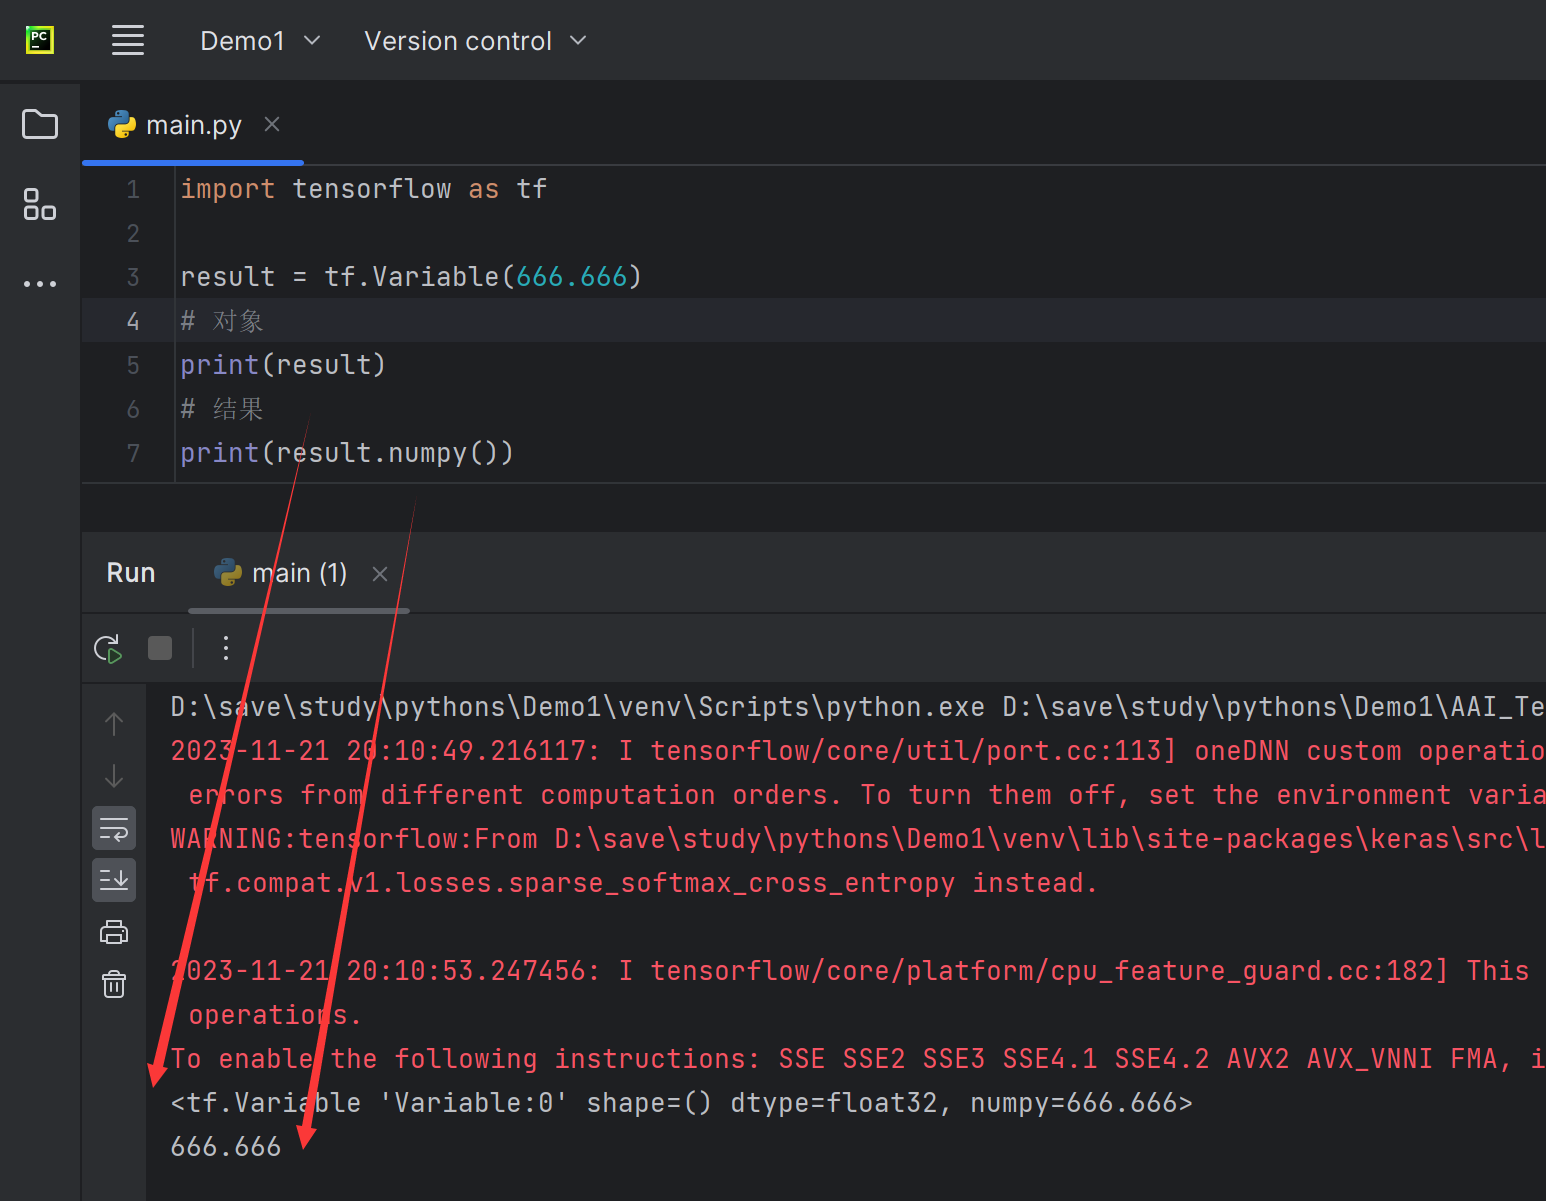Open the Project folder tool window

point(40,124)
